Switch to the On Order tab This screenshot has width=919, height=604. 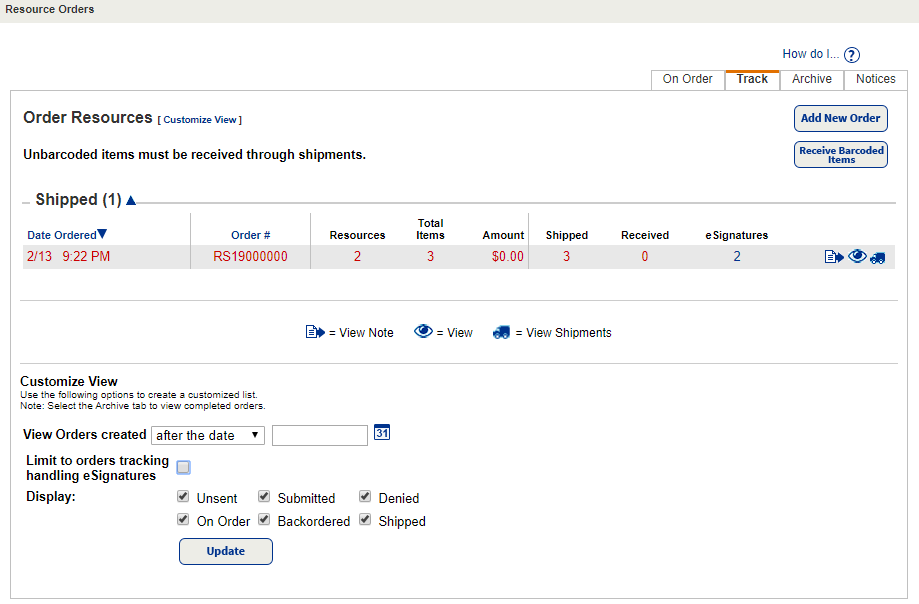coord(687,80)
